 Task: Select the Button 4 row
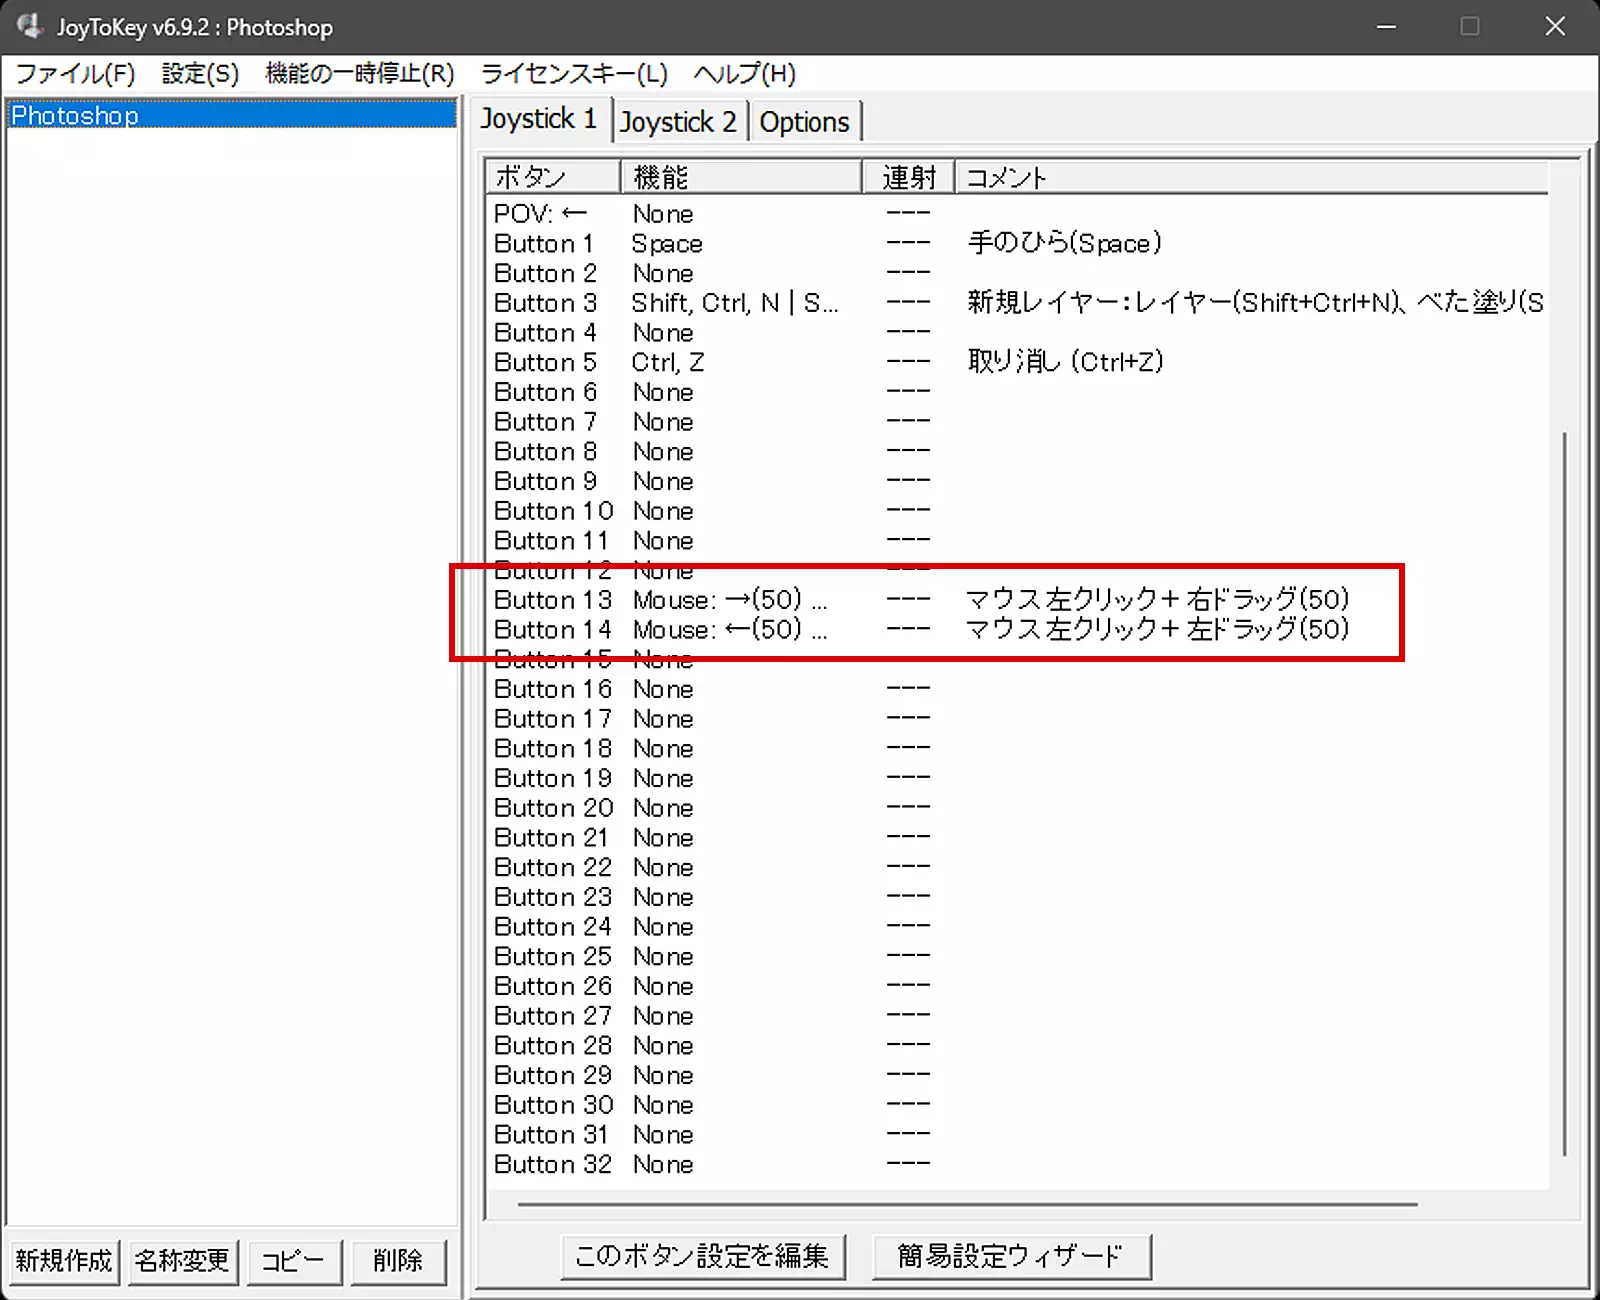tap(1017, 333)
